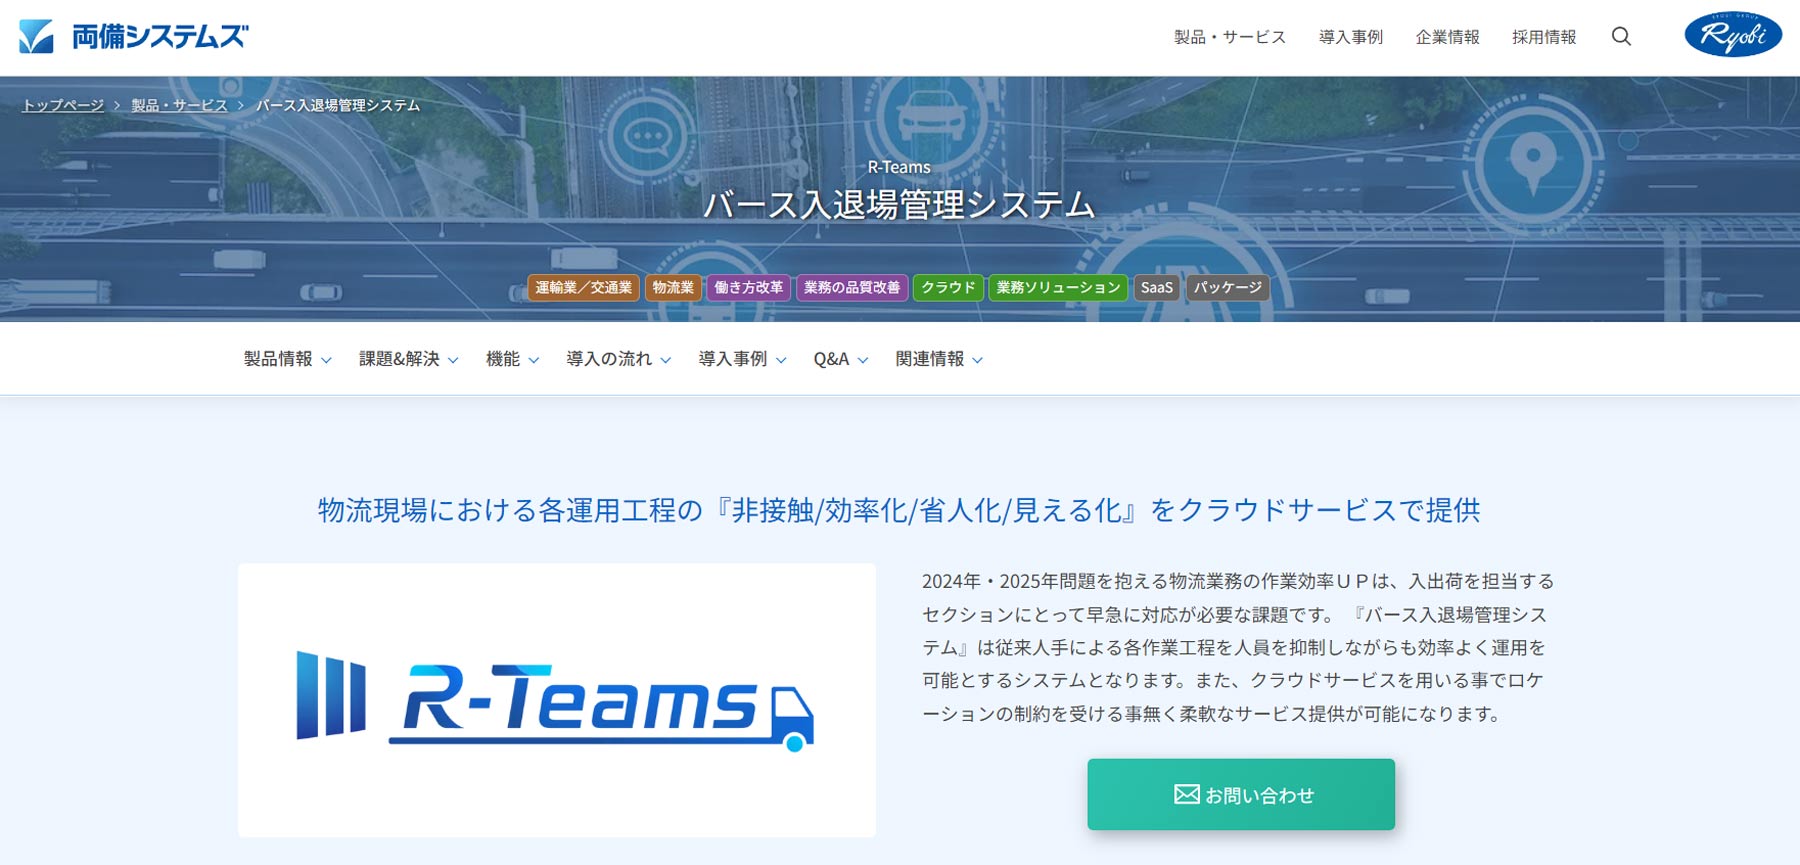The image size is (1800, 865).
Task: Open 企業情報 in top navigation
Action: click(1448, 37)
